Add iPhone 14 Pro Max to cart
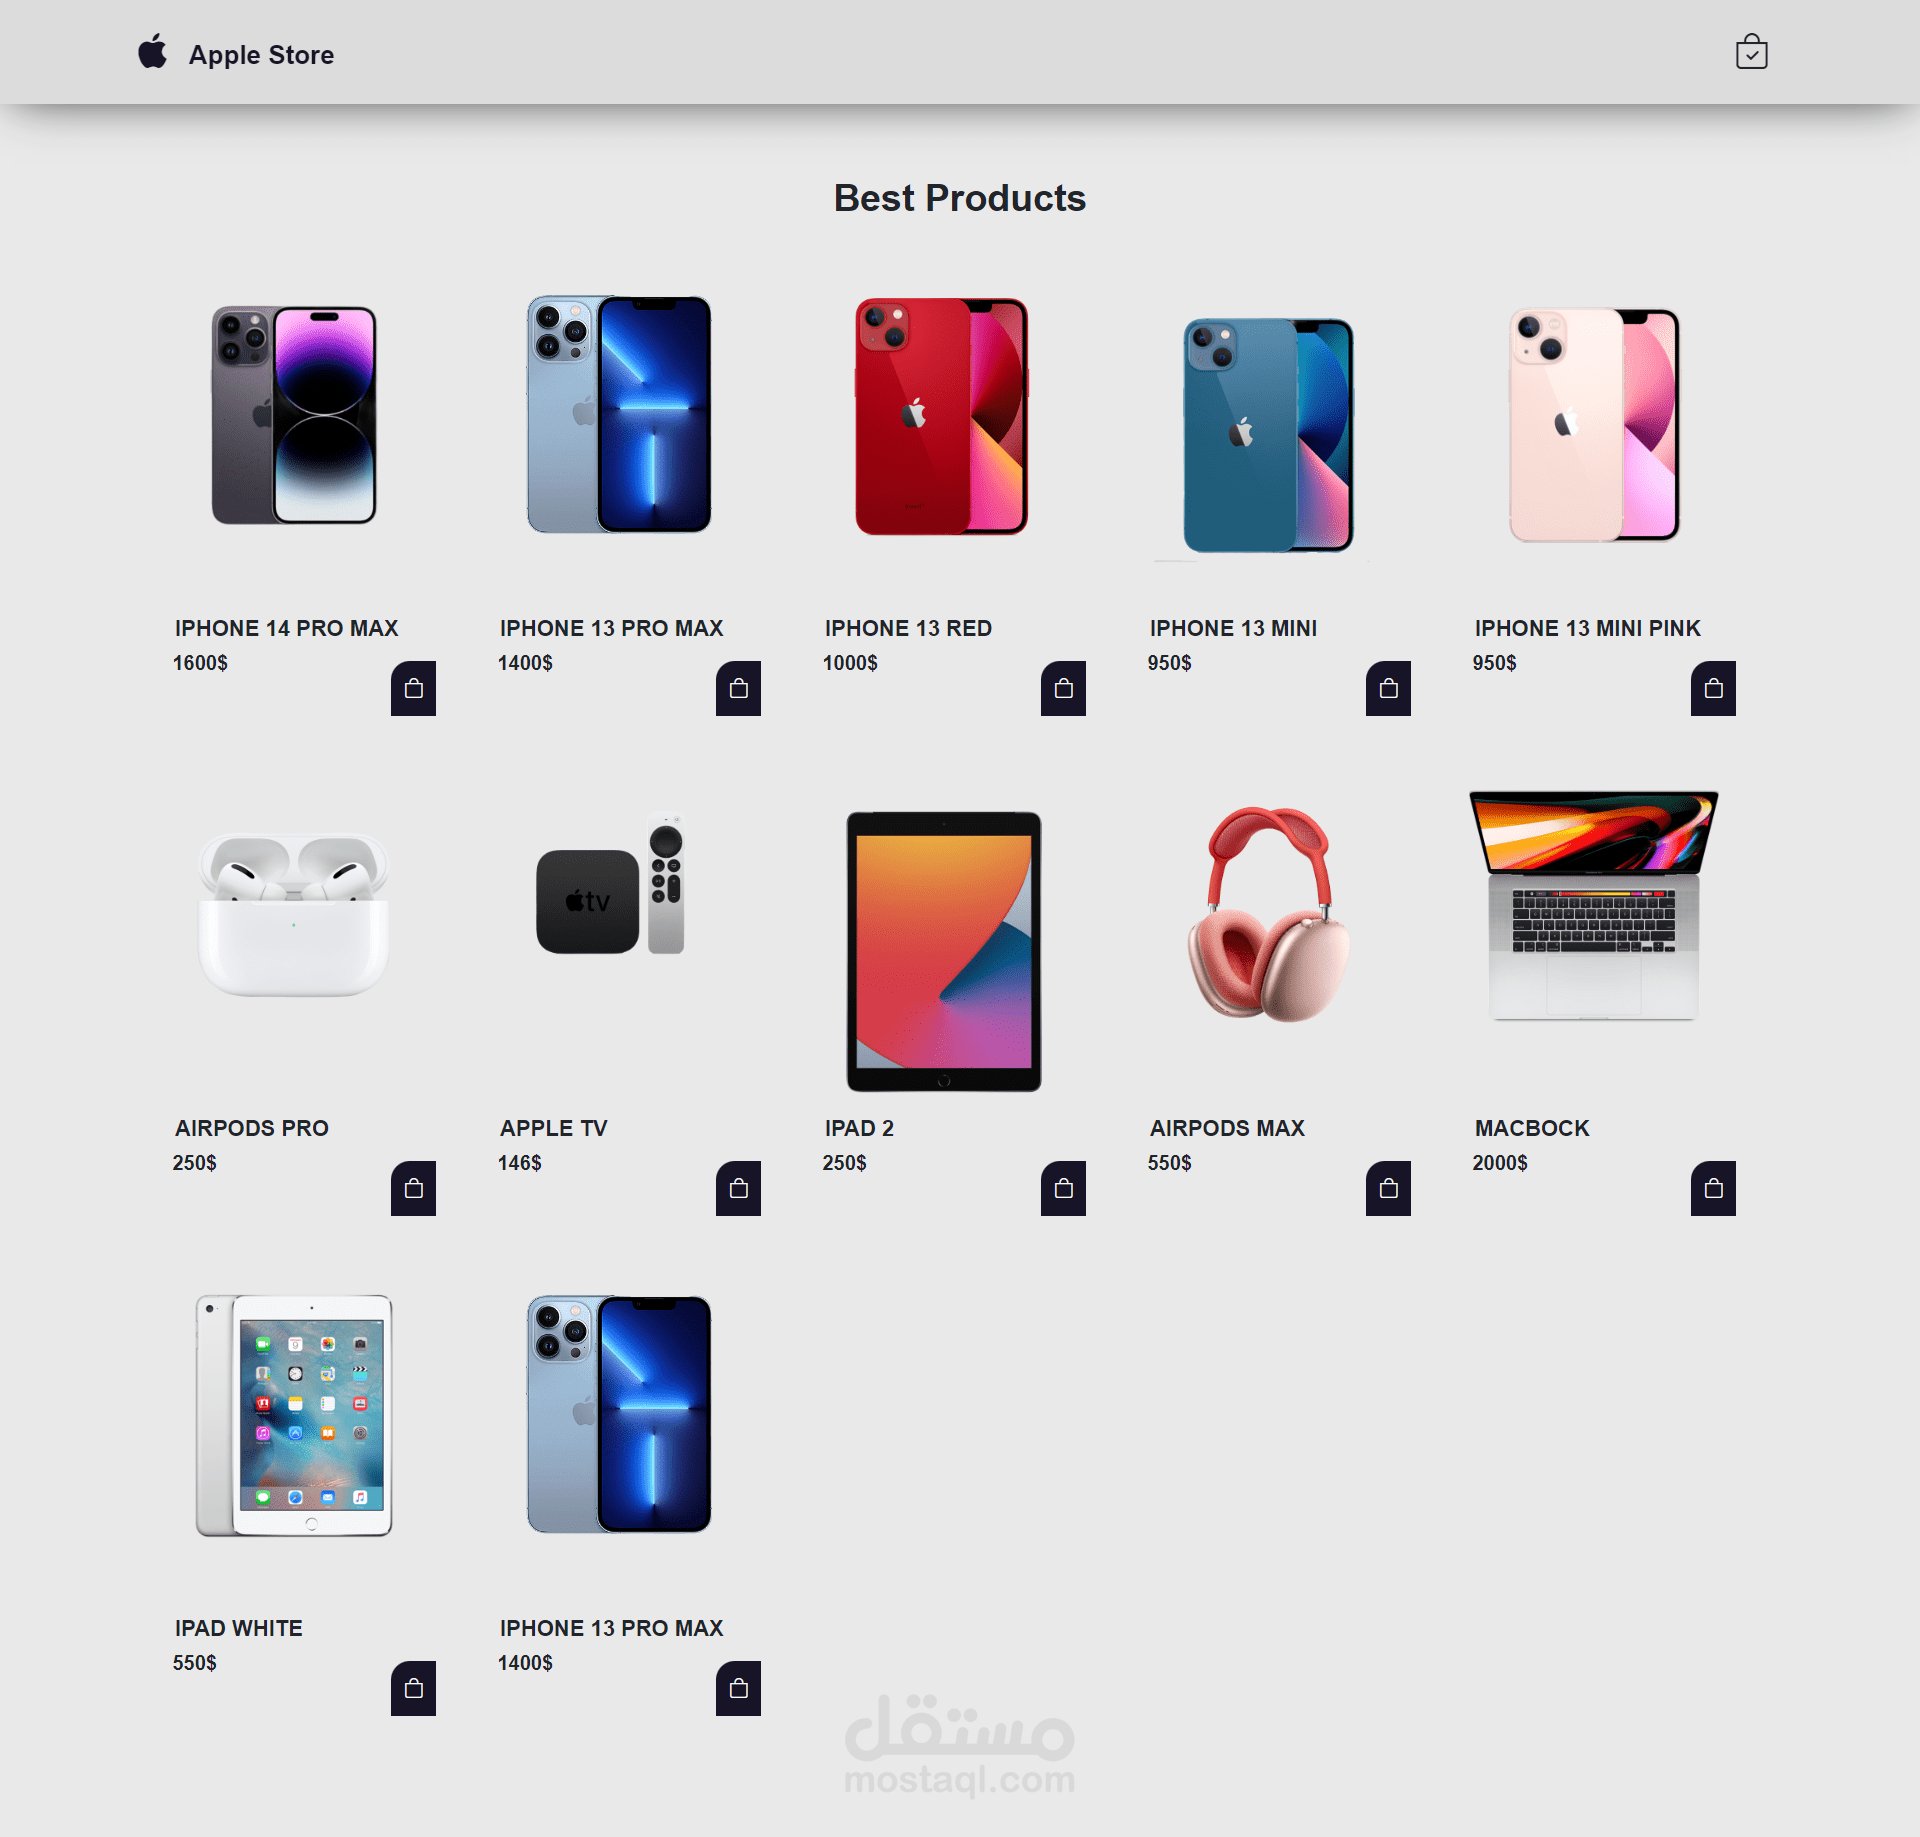The width and height of the screenshot is (1920, 1837). (x=413, y=688)
